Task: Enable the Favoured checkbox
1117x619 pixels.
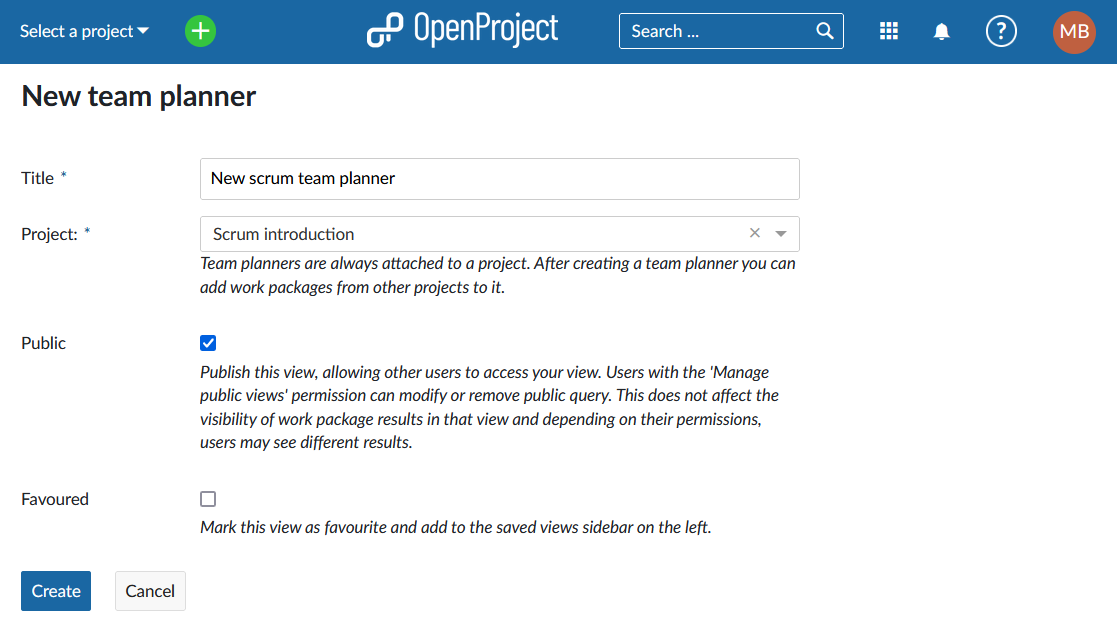Action: point(208,499)
